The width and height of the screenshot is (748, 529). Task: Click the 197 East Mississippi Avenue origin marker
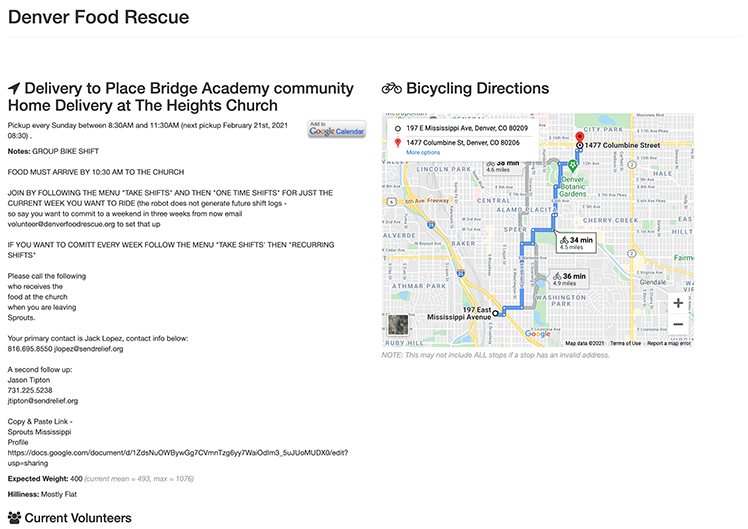[495, 313]
